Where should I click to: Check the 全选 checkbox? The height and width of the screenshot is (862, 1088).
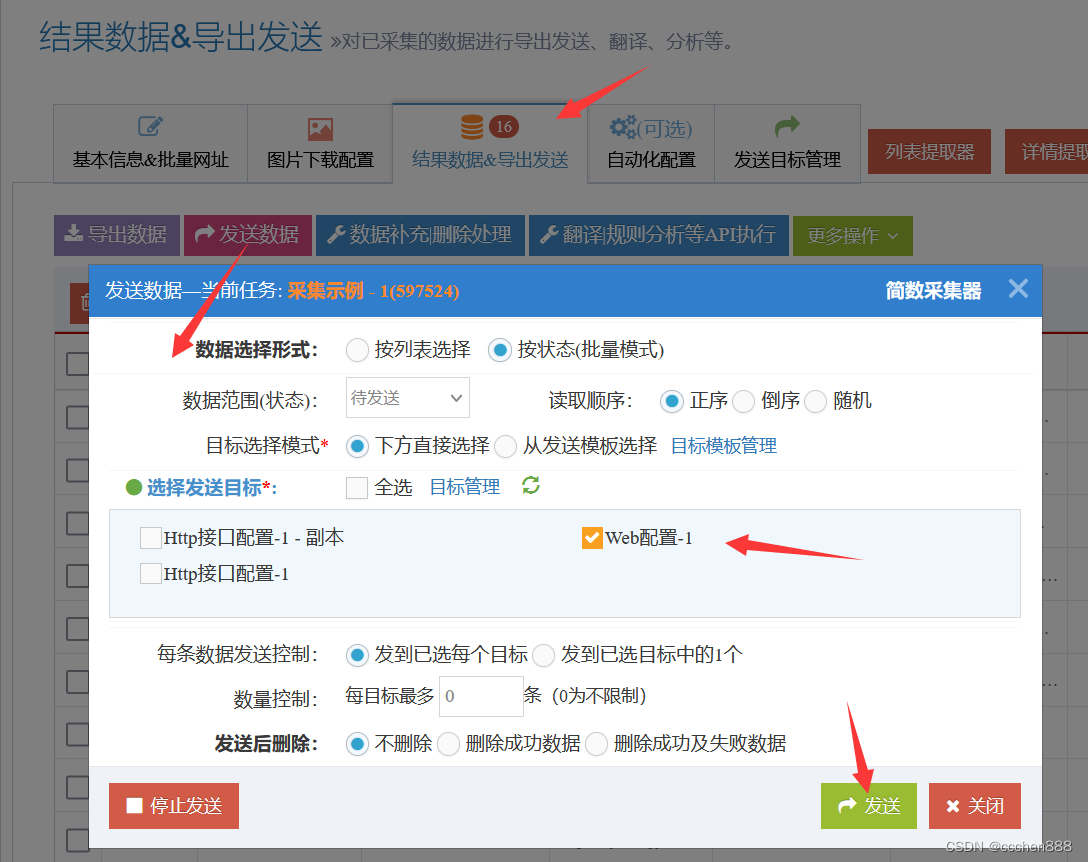[357, 487]
